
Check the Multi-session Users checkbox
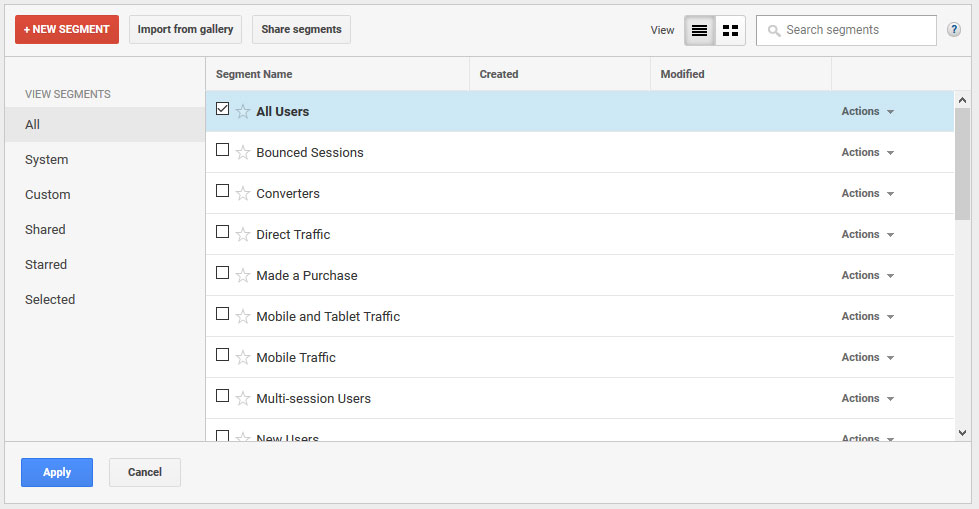[x=222, y=396]
